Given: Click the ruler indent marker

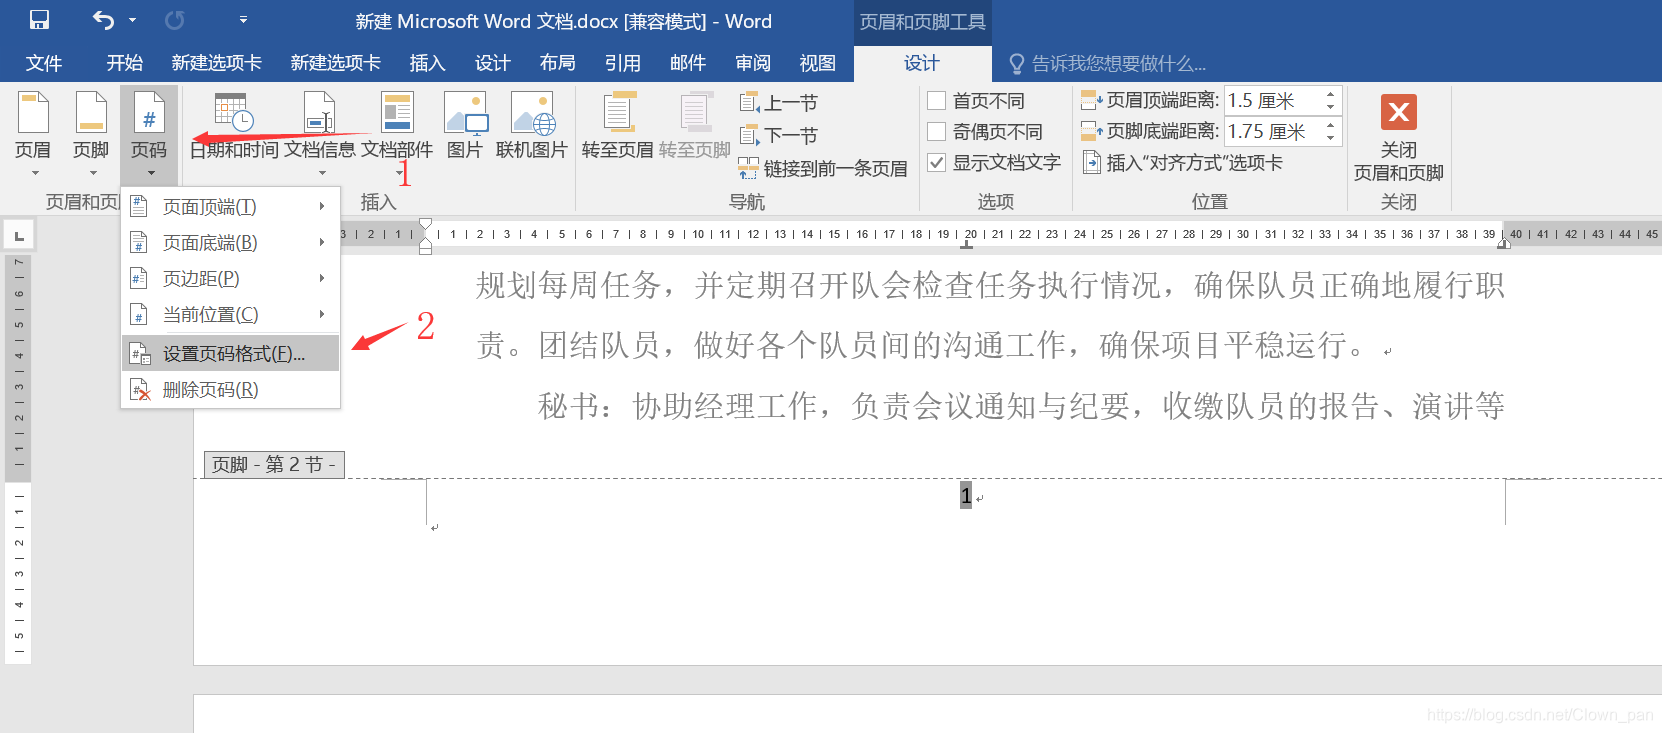Looking at the screenshot, I should coord(426,236).
